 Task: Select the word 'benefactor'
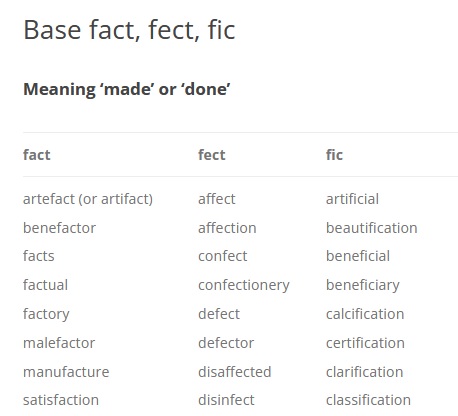(59, 228)
